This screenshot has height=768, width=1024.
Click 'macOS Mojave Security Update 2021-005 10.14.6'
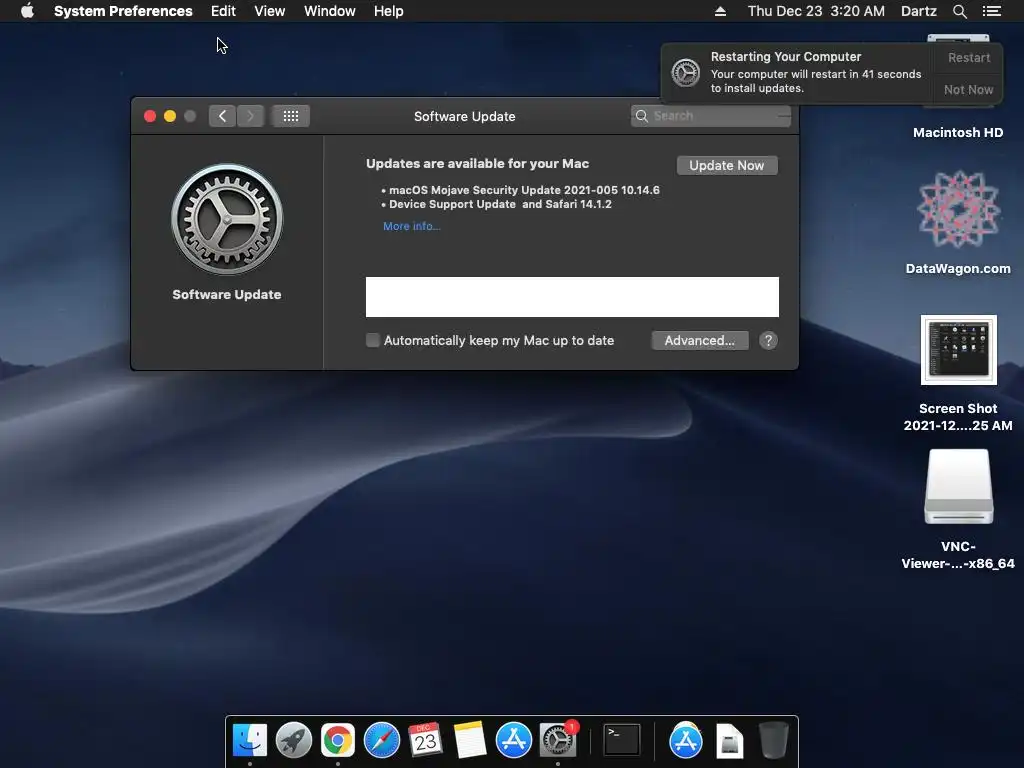524,190
